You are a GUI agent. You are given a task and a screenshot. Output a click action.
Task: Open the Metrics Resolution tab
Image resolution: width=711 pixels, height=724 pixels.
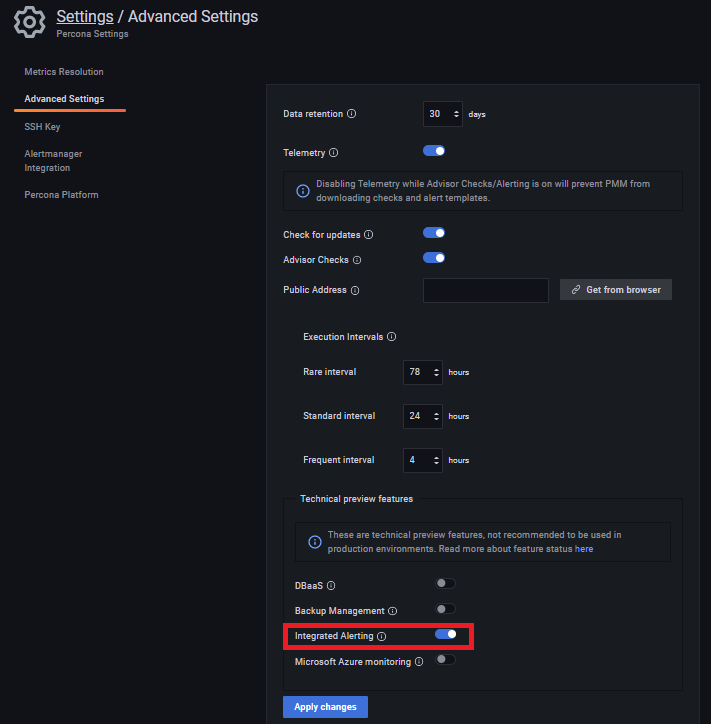64,72
